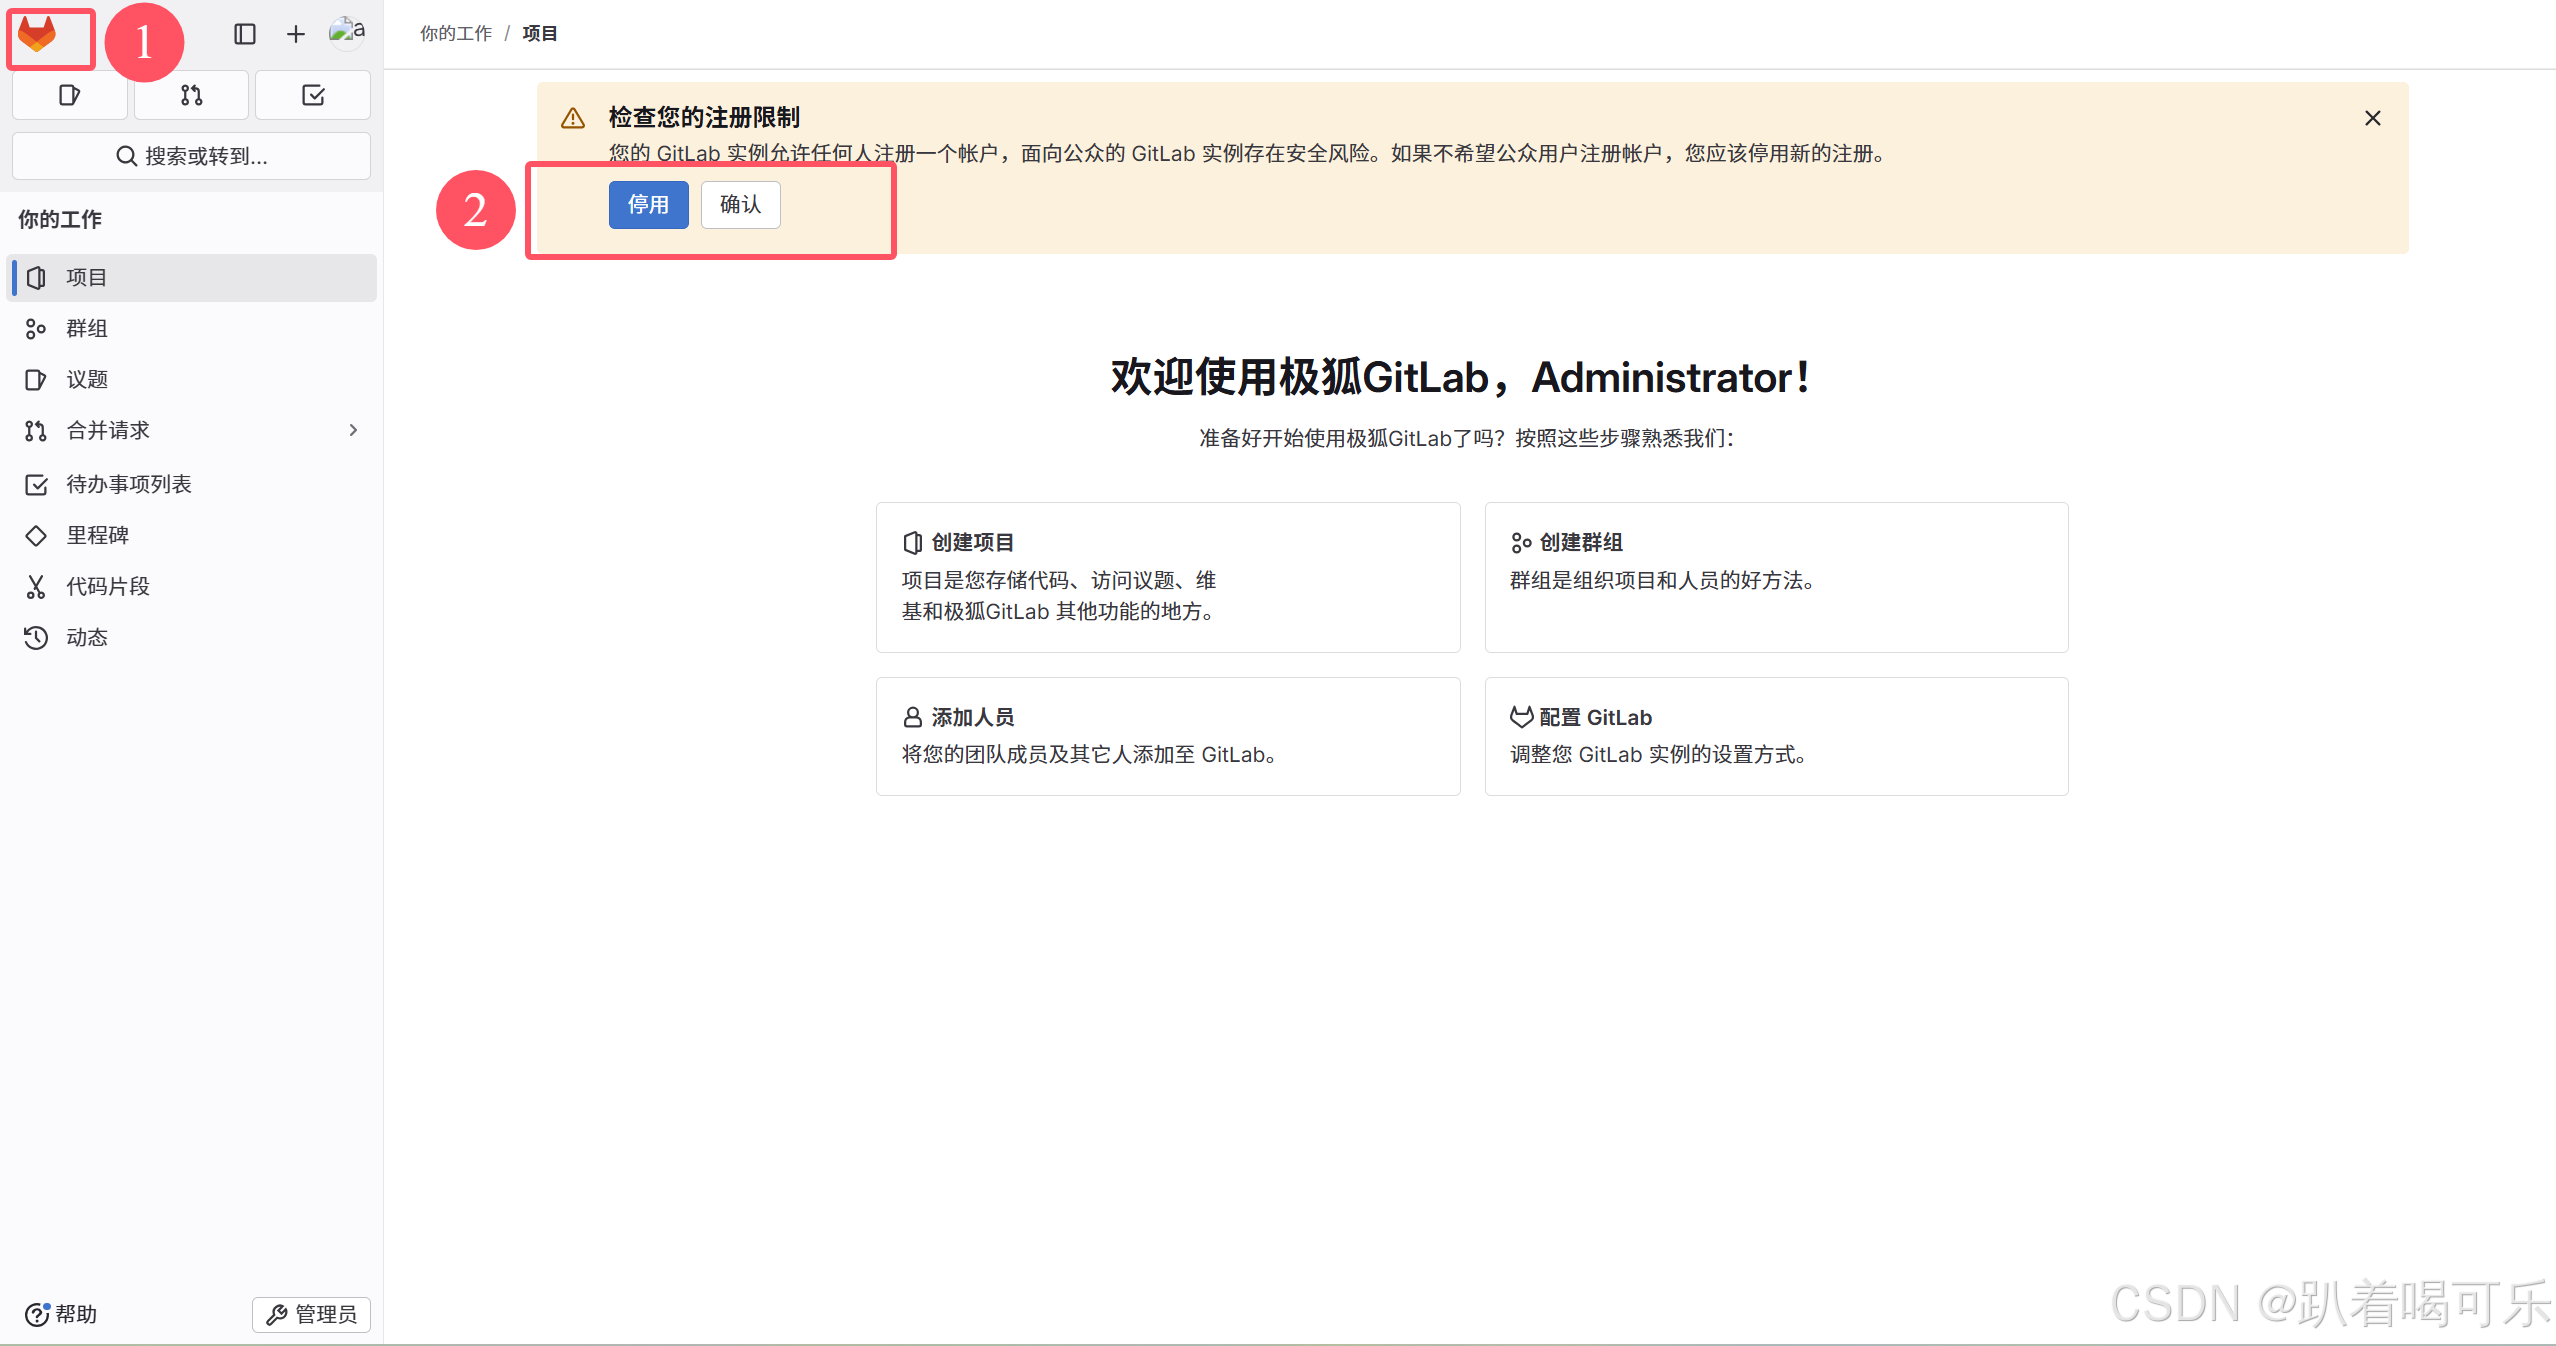Click the GitLab fox logo home icon
This screenshot has height=1346, width=2556.
[x=37, y=34]
